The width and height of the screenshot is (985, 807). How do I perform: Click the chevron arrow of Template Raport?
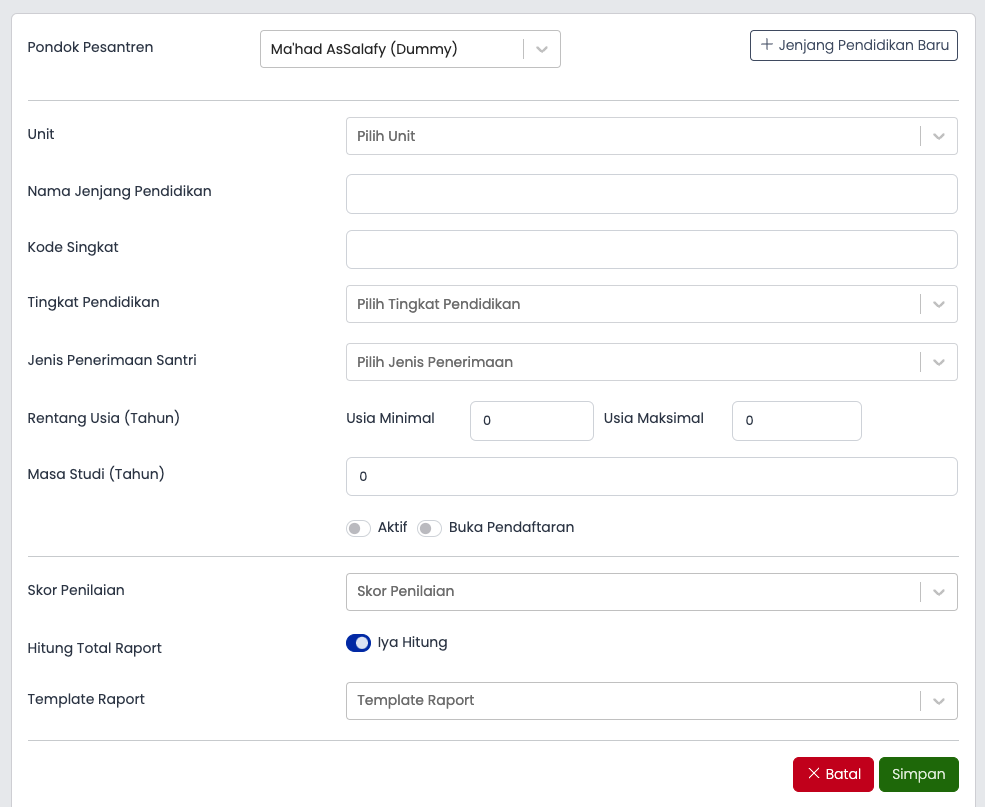tap(939, 701)
